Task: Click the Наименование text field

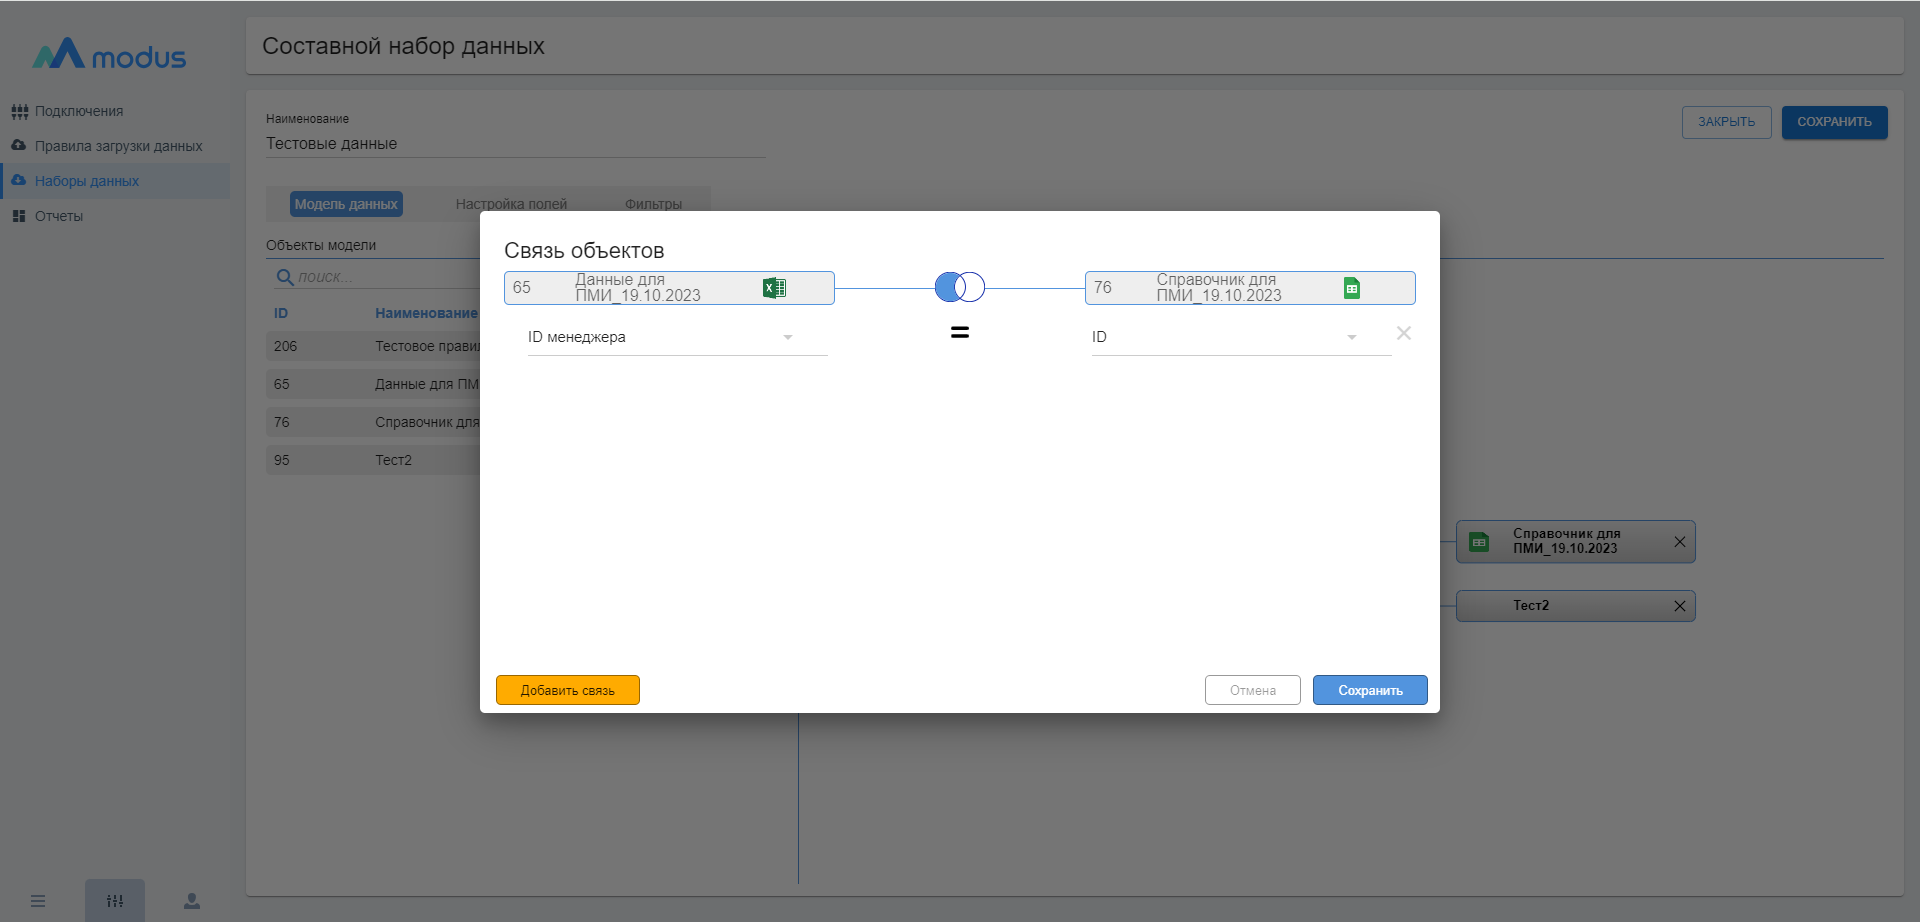Action: pyautogui.click(x=515, y=144)
